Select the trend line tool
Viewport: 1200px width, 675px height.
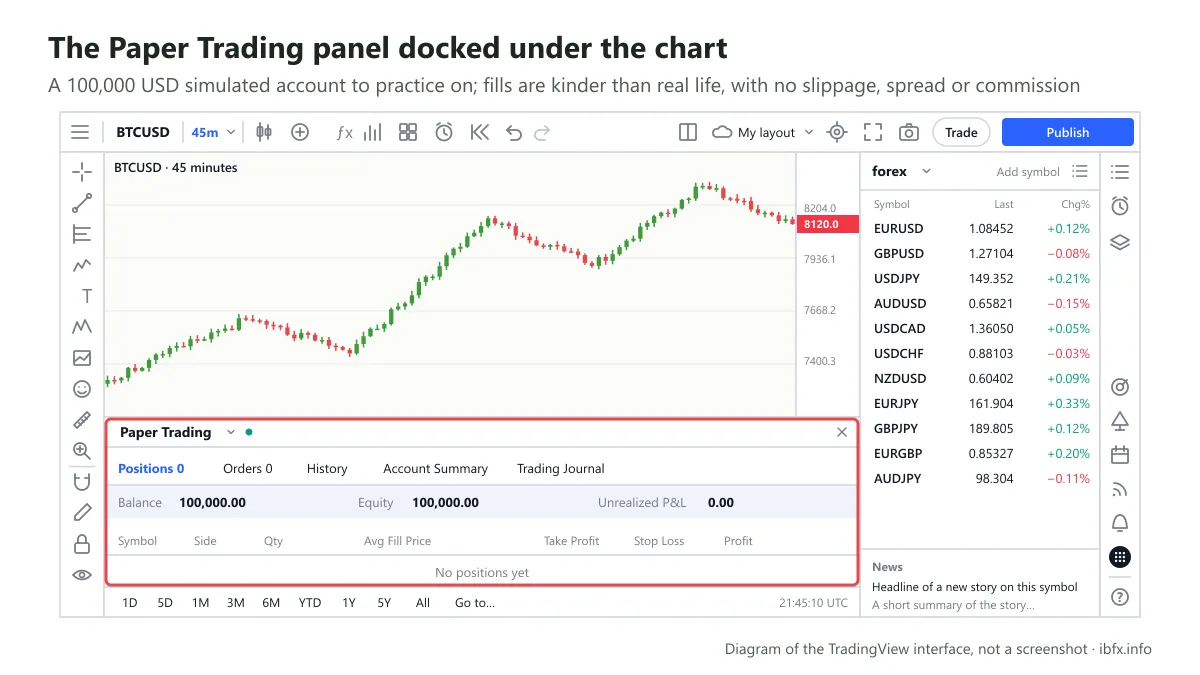[82, 203]
